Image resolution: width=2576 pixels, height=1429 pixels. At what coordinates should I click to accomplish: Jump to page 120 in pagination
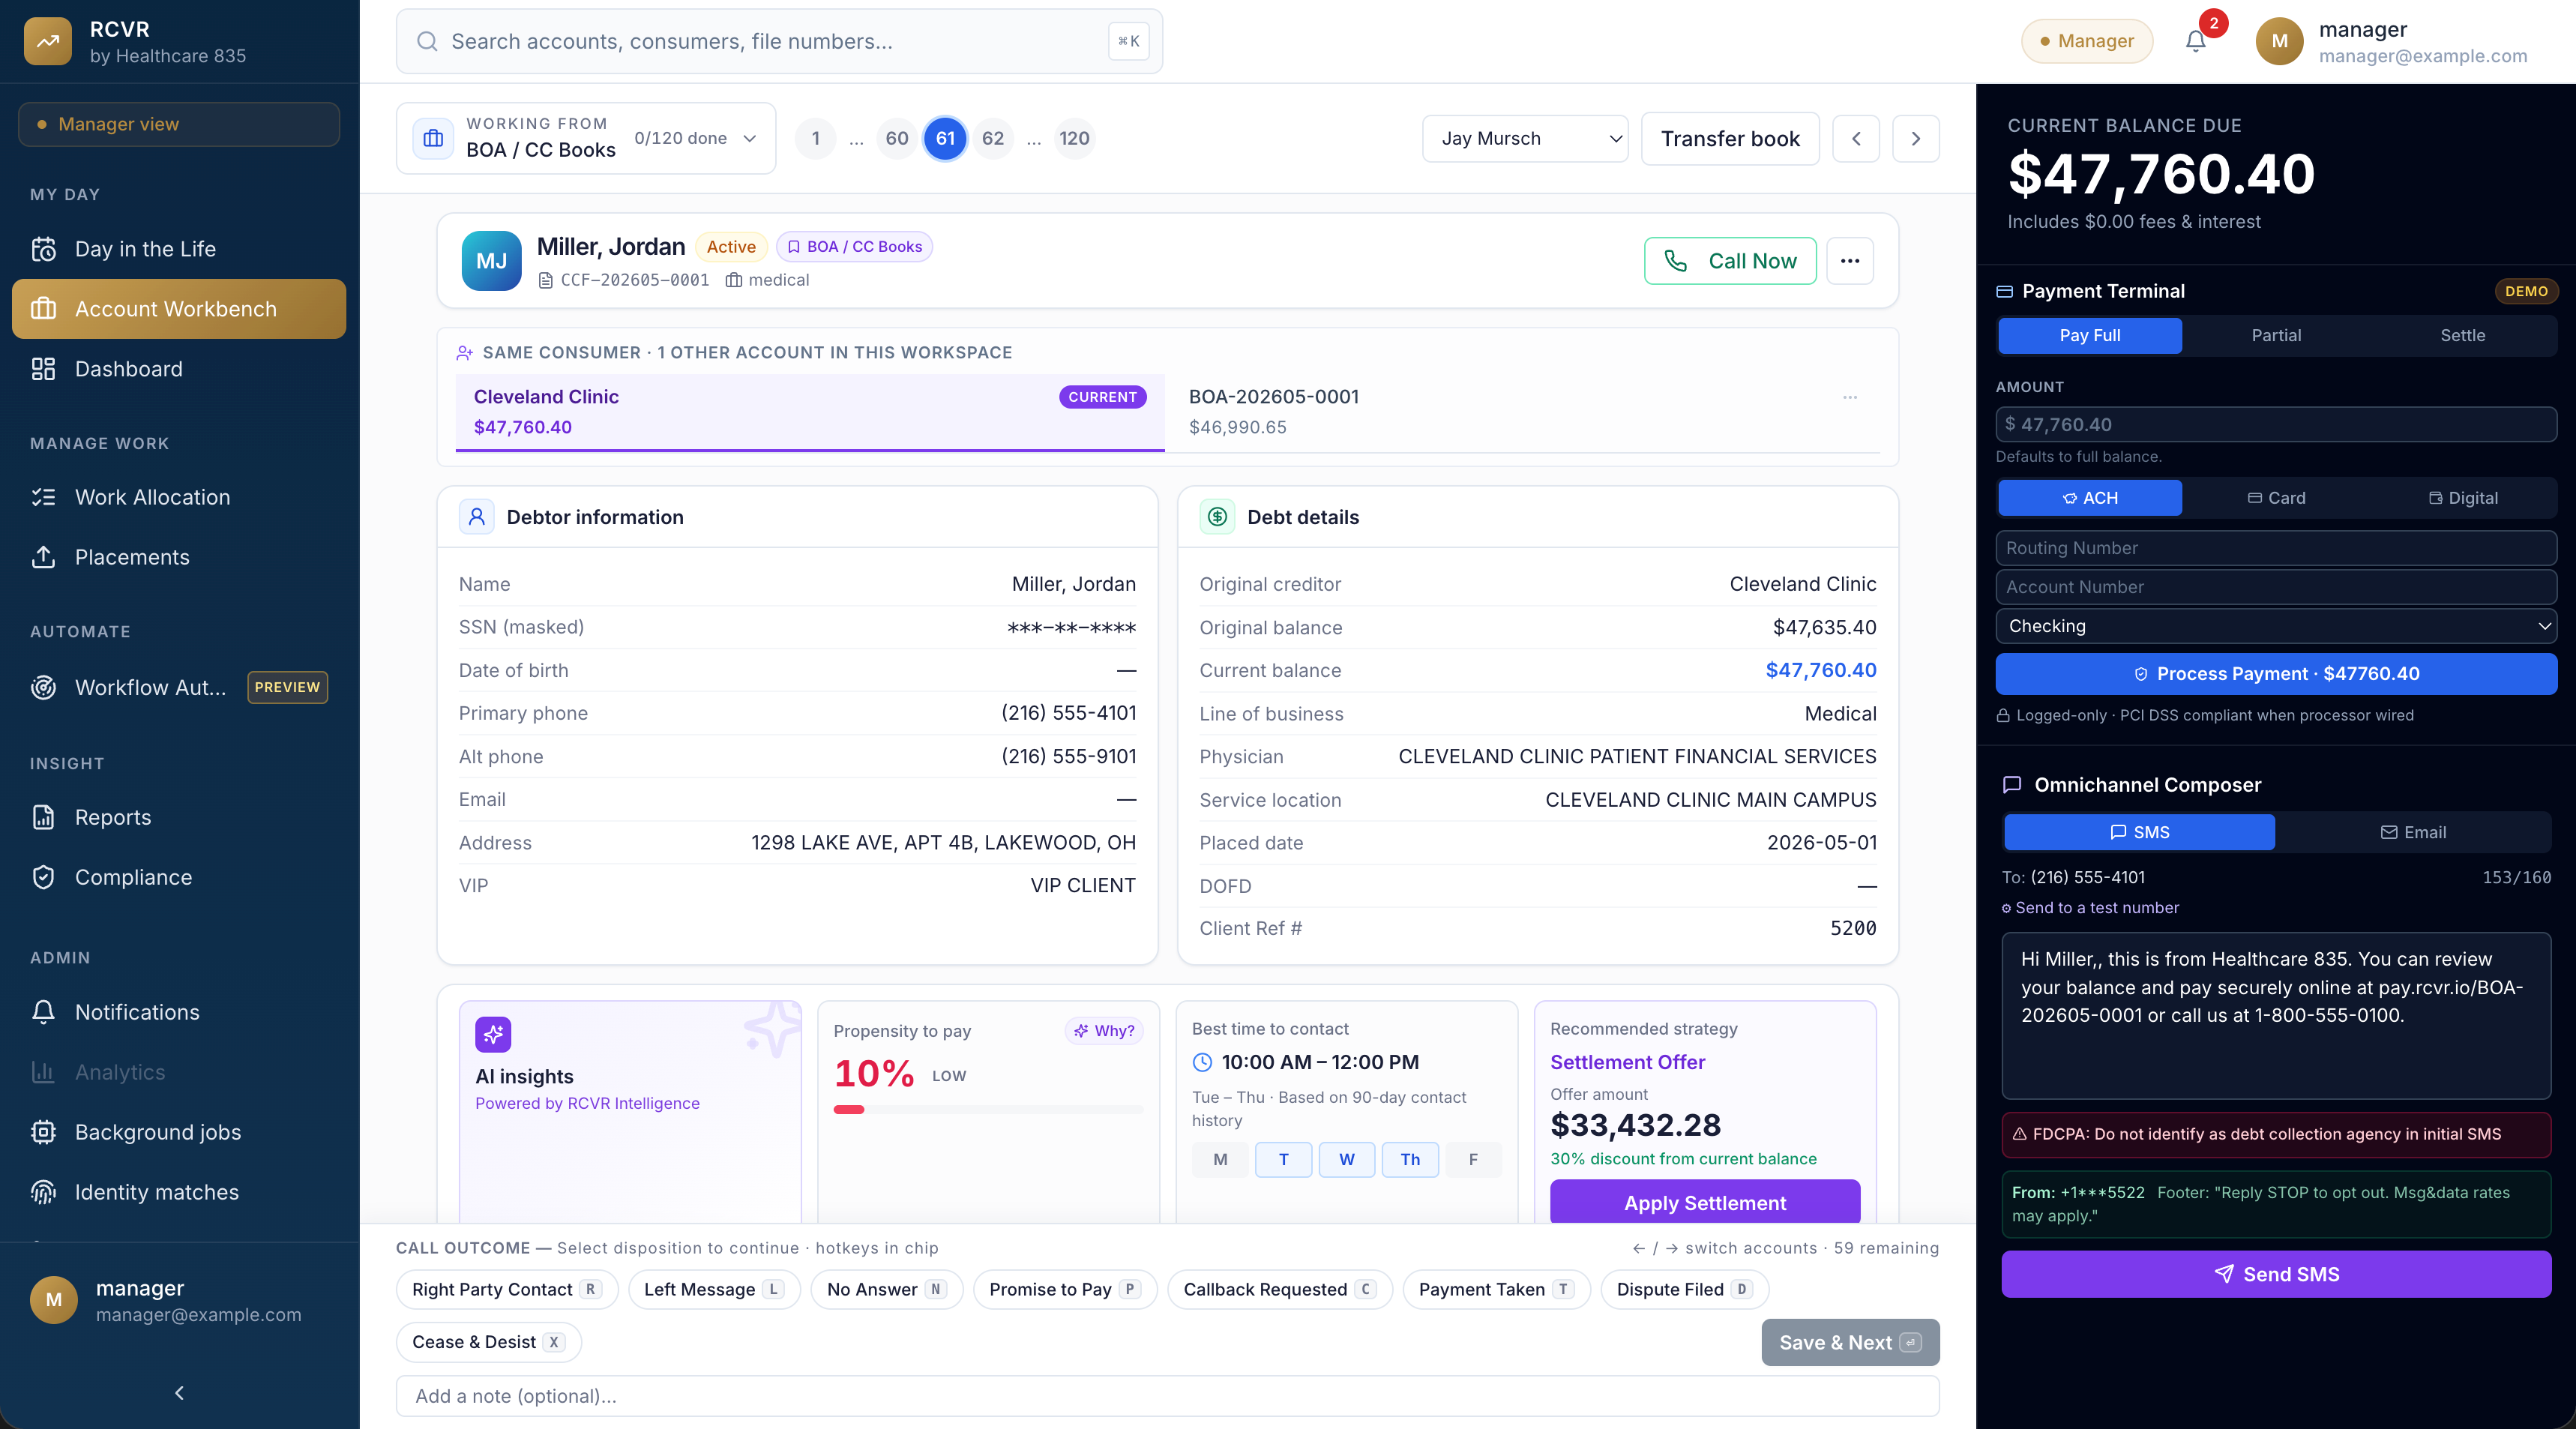tap(1074, 138)
